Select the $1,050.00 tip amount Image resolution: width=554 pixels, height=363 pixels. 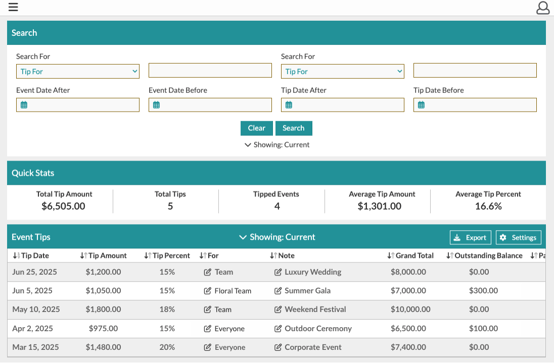click(103, 291)
